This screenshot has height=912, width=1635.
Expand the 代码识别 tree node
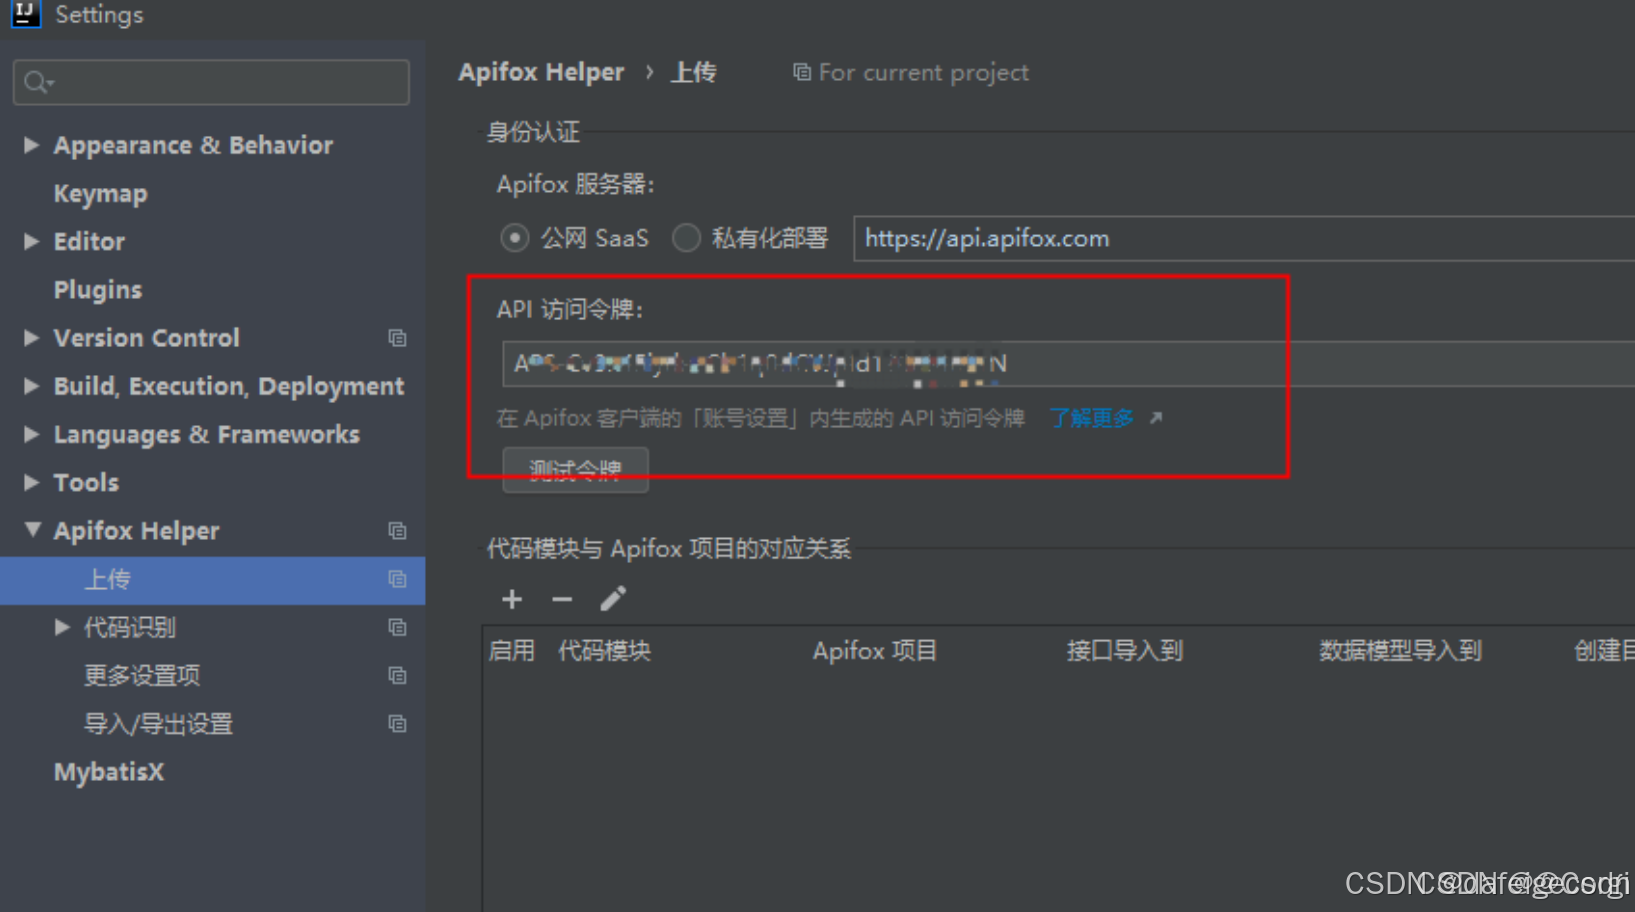(62, 627)
